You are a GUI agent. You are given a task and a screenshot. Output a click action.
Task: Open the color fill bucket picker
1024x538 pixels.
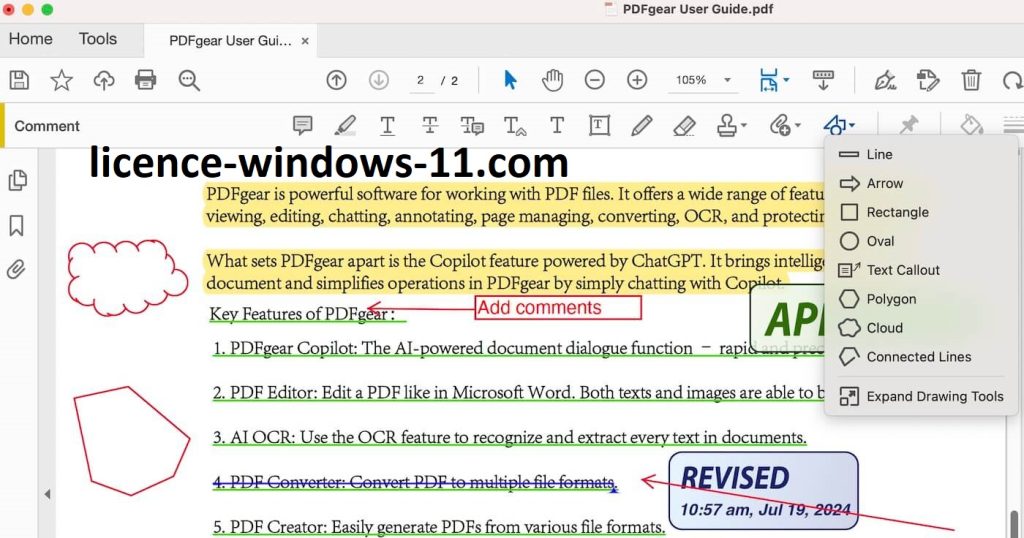click(970, 126)
